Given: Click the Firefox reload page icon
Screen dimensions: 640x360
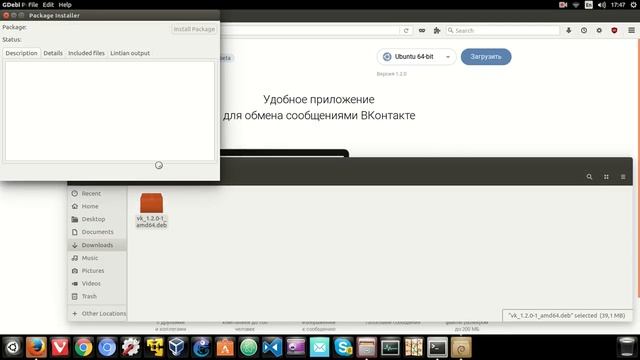Looking at the screenshot, I should click(406, 31).
